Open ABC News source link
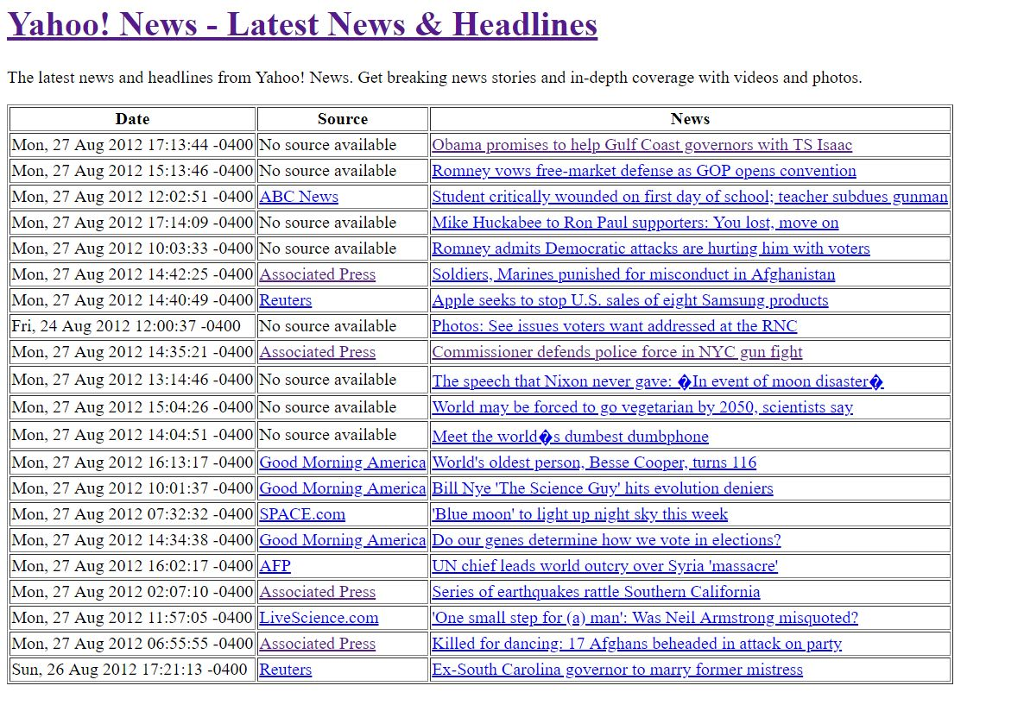This screenshot has width=1024, height=711. pyautogui.click(x=298, y=197)
